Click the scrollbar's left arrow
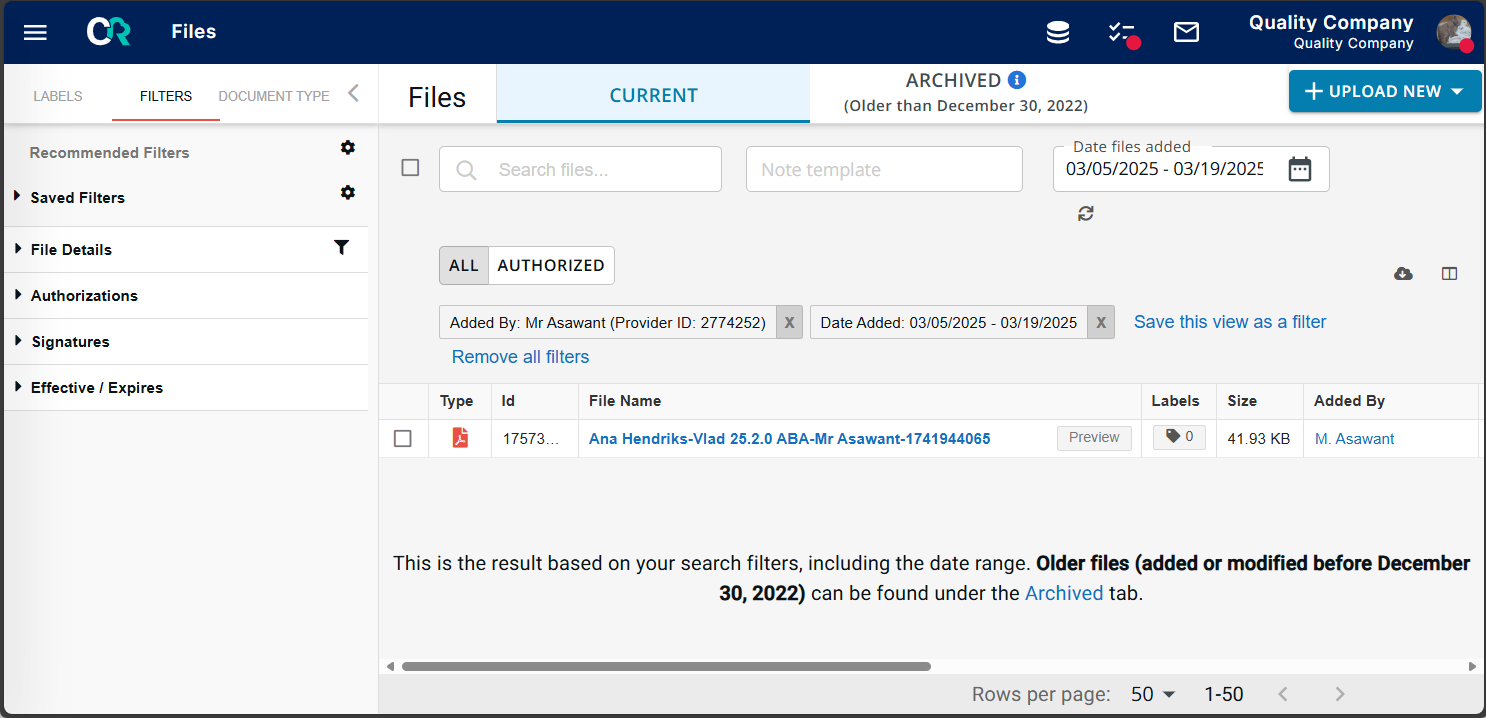 (390, 666)
